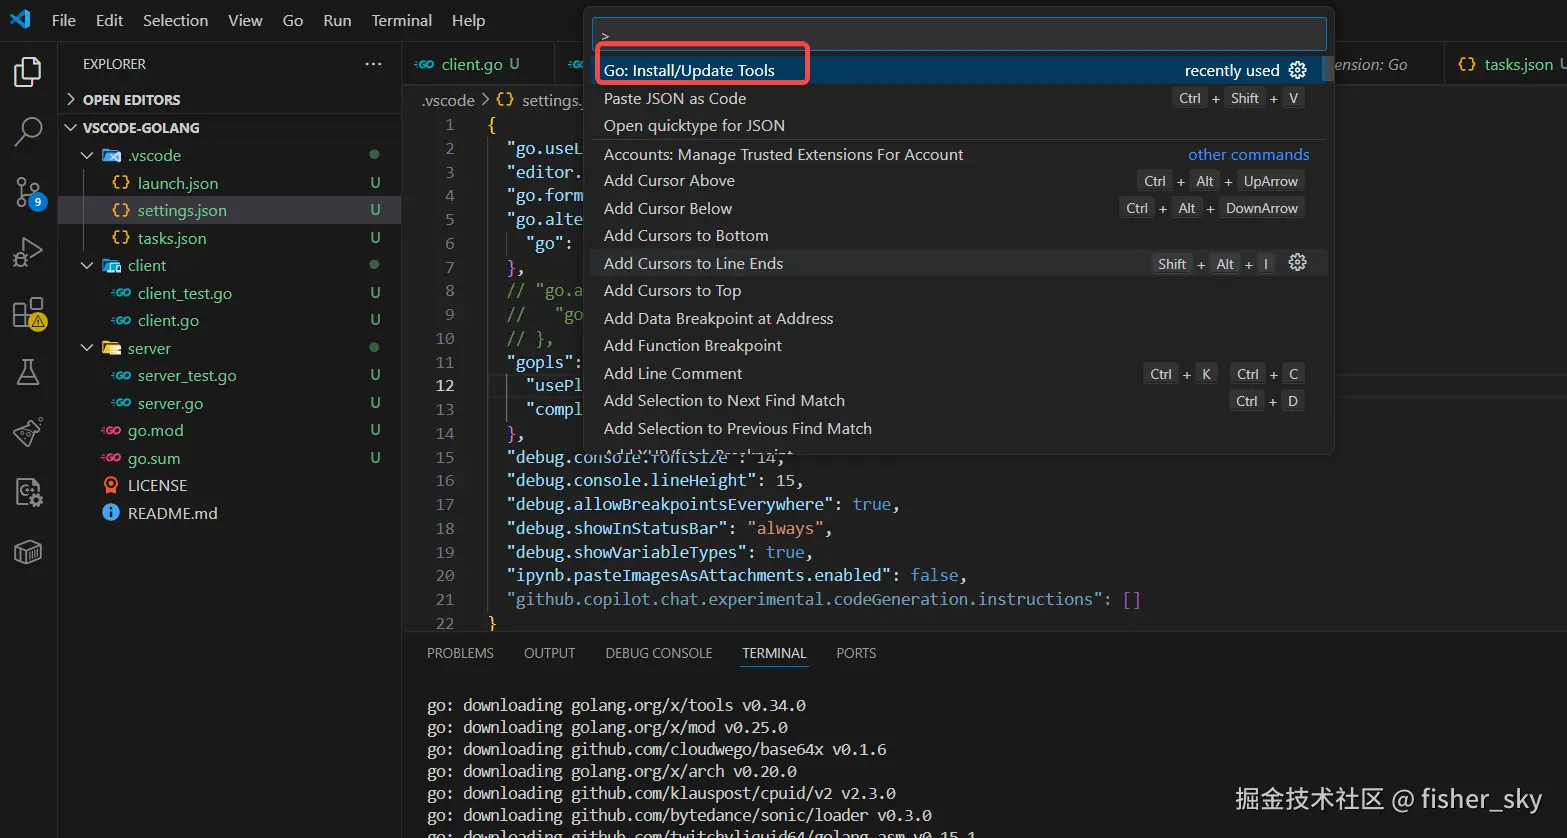Click the .vscode breadcrumb segment
This screenshot has height=838, width=1567.
pyautogui.click(x=448, y=100)
